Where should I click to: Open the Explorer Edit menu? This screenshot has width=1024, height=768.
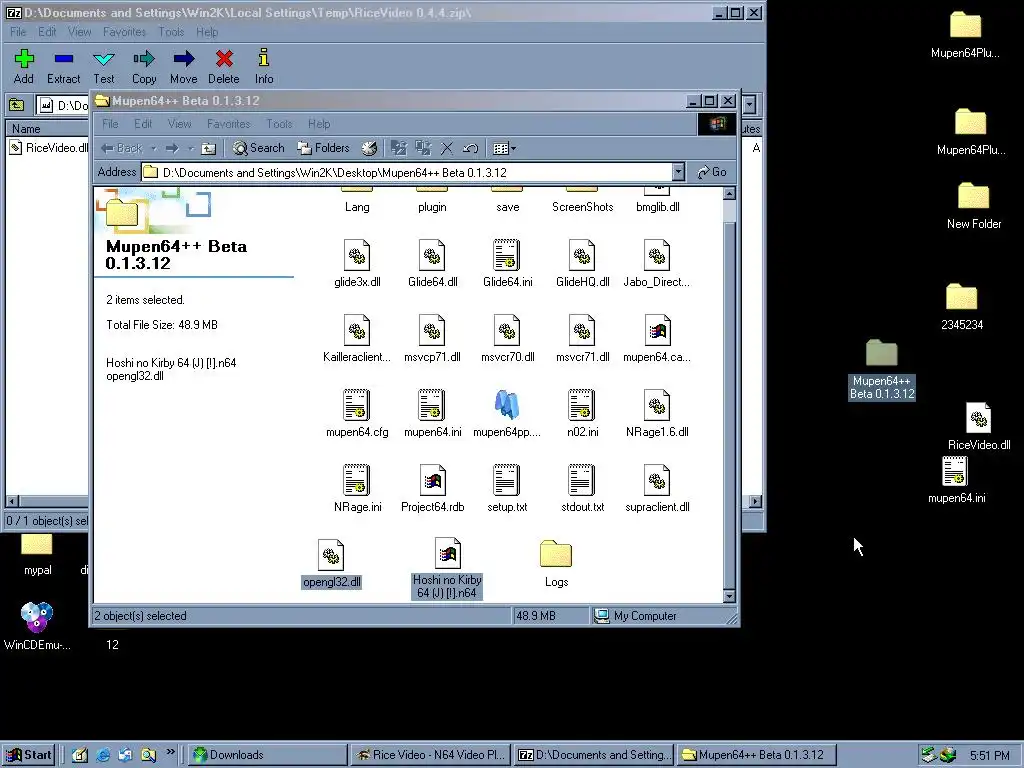click(x=142, y=123)
